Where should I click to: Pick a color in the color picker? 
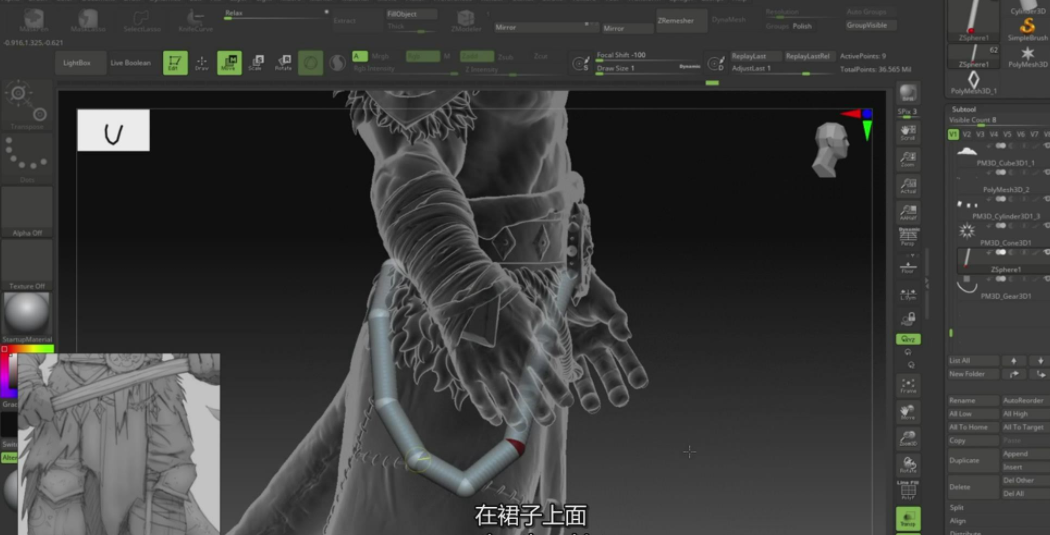pyautogui.click(x=9, y=372)
